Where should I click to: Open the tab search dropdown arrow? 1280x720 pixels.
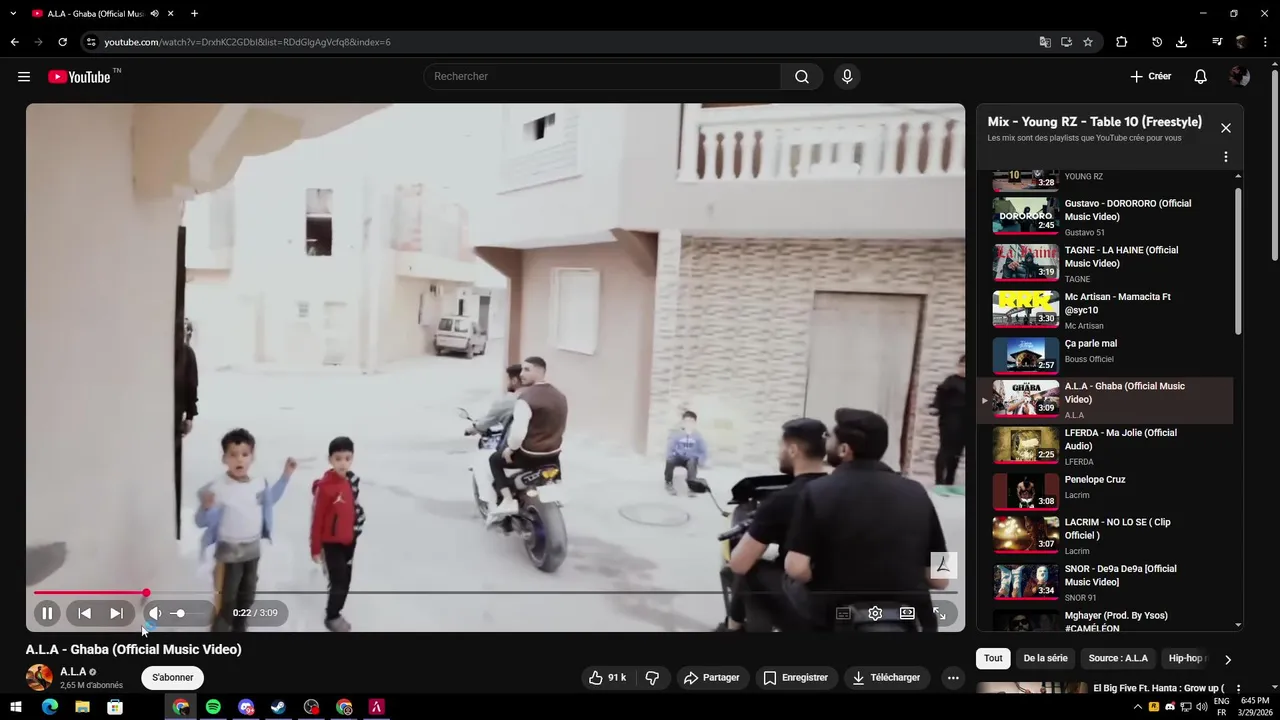click(13, 14)
